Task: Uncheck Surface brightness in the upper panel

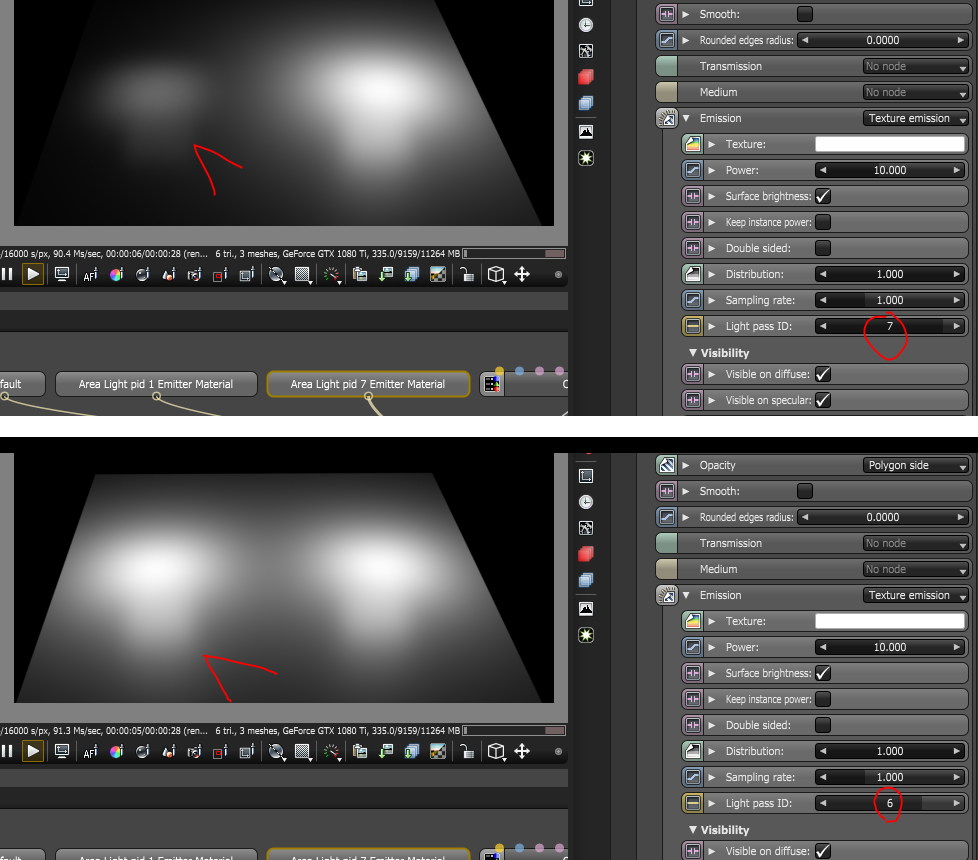Action: coord(823,196)
